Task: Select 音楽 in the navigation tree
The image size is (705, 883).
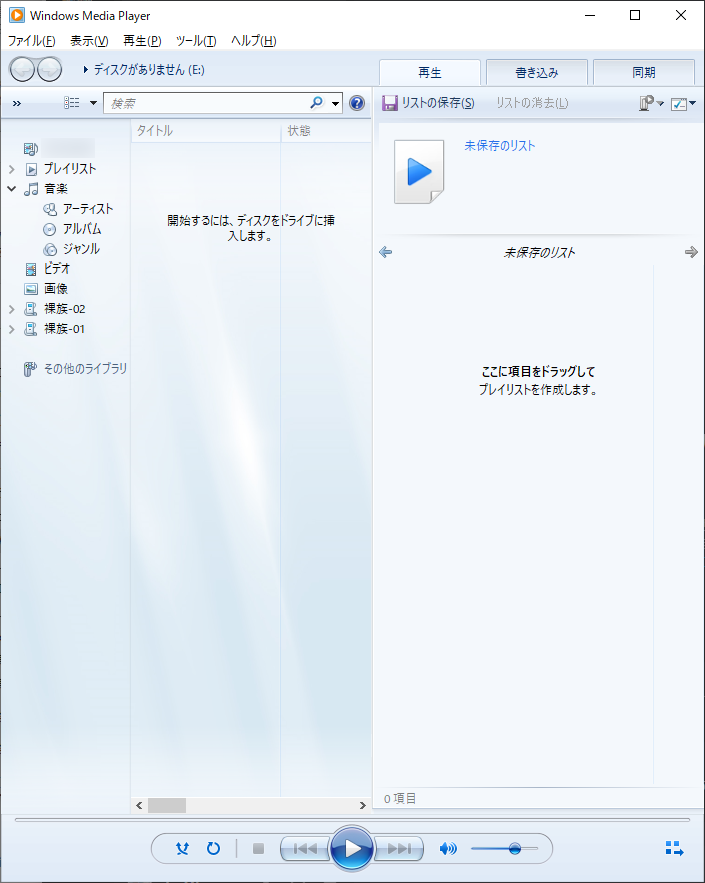Action: pos(56,189)
